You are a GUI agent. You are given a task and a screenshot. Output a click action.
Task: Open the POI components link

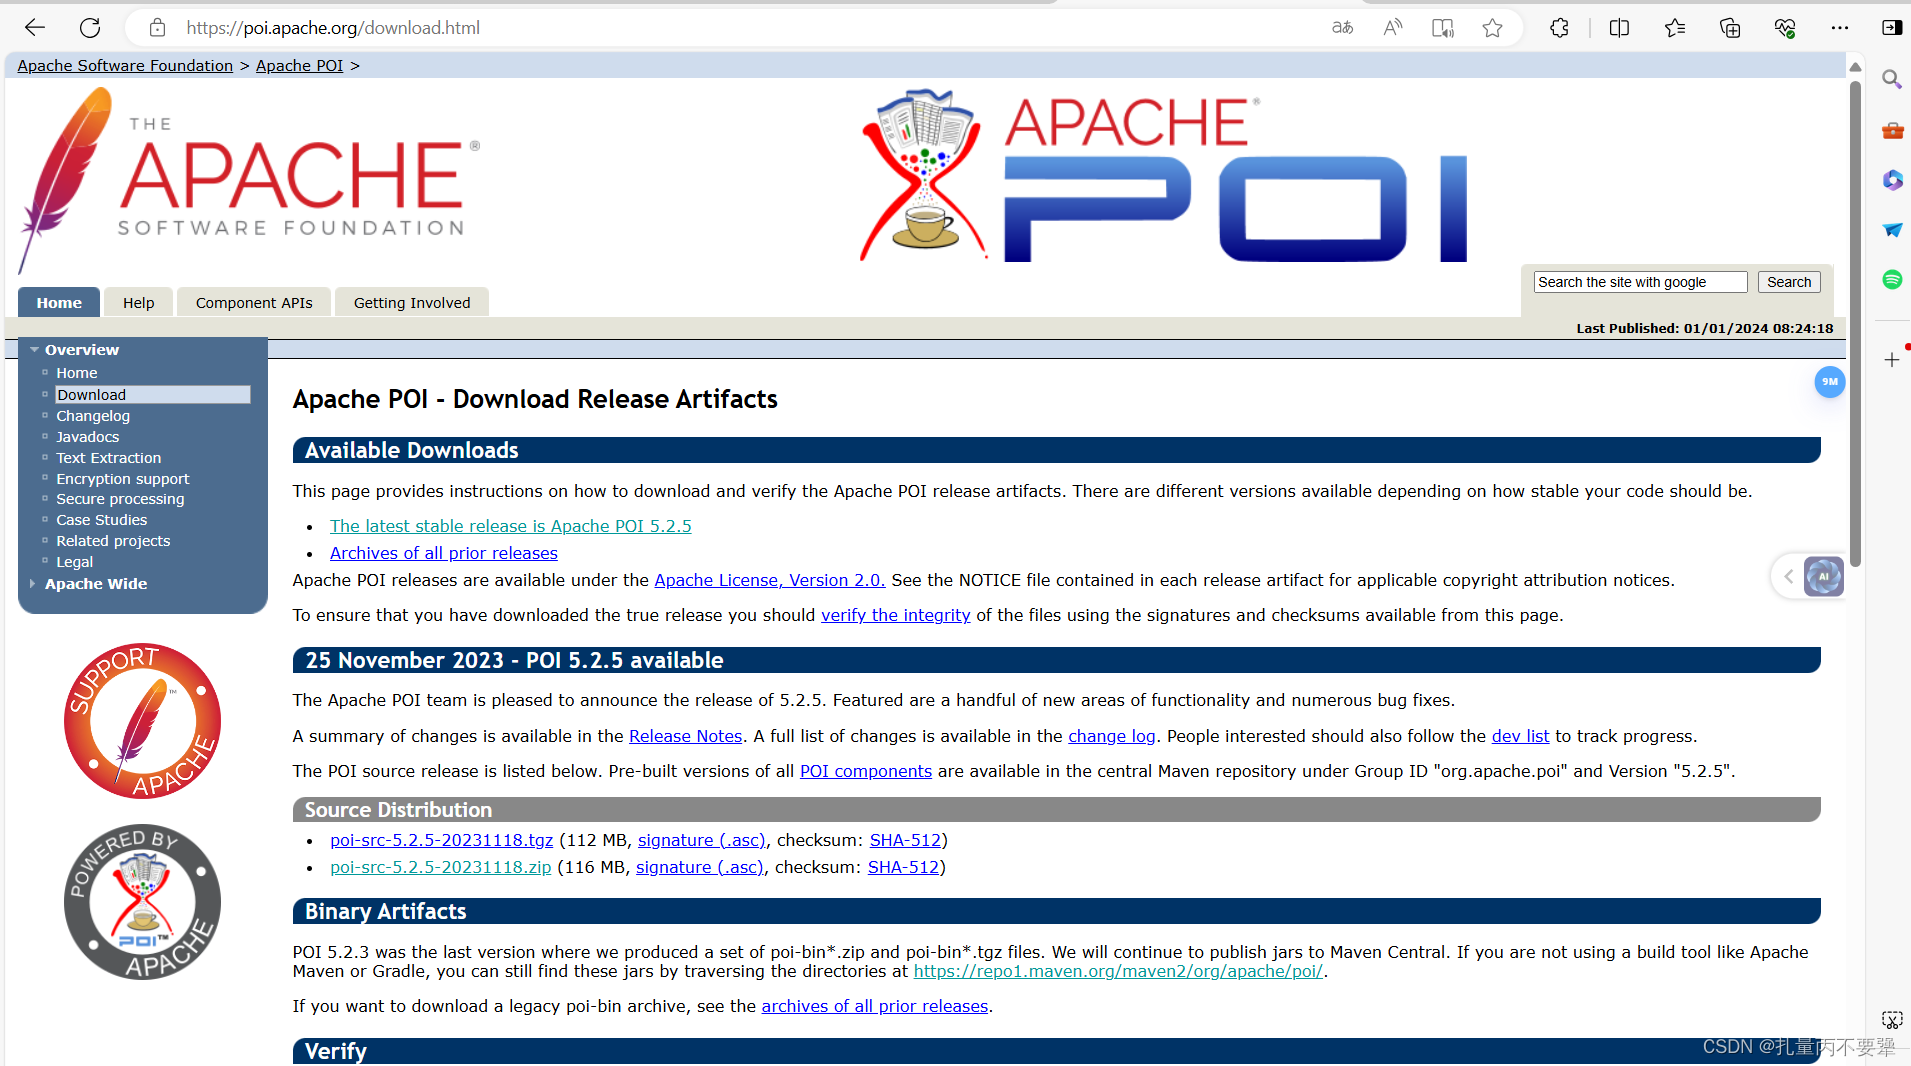click(x=866, y=771)
